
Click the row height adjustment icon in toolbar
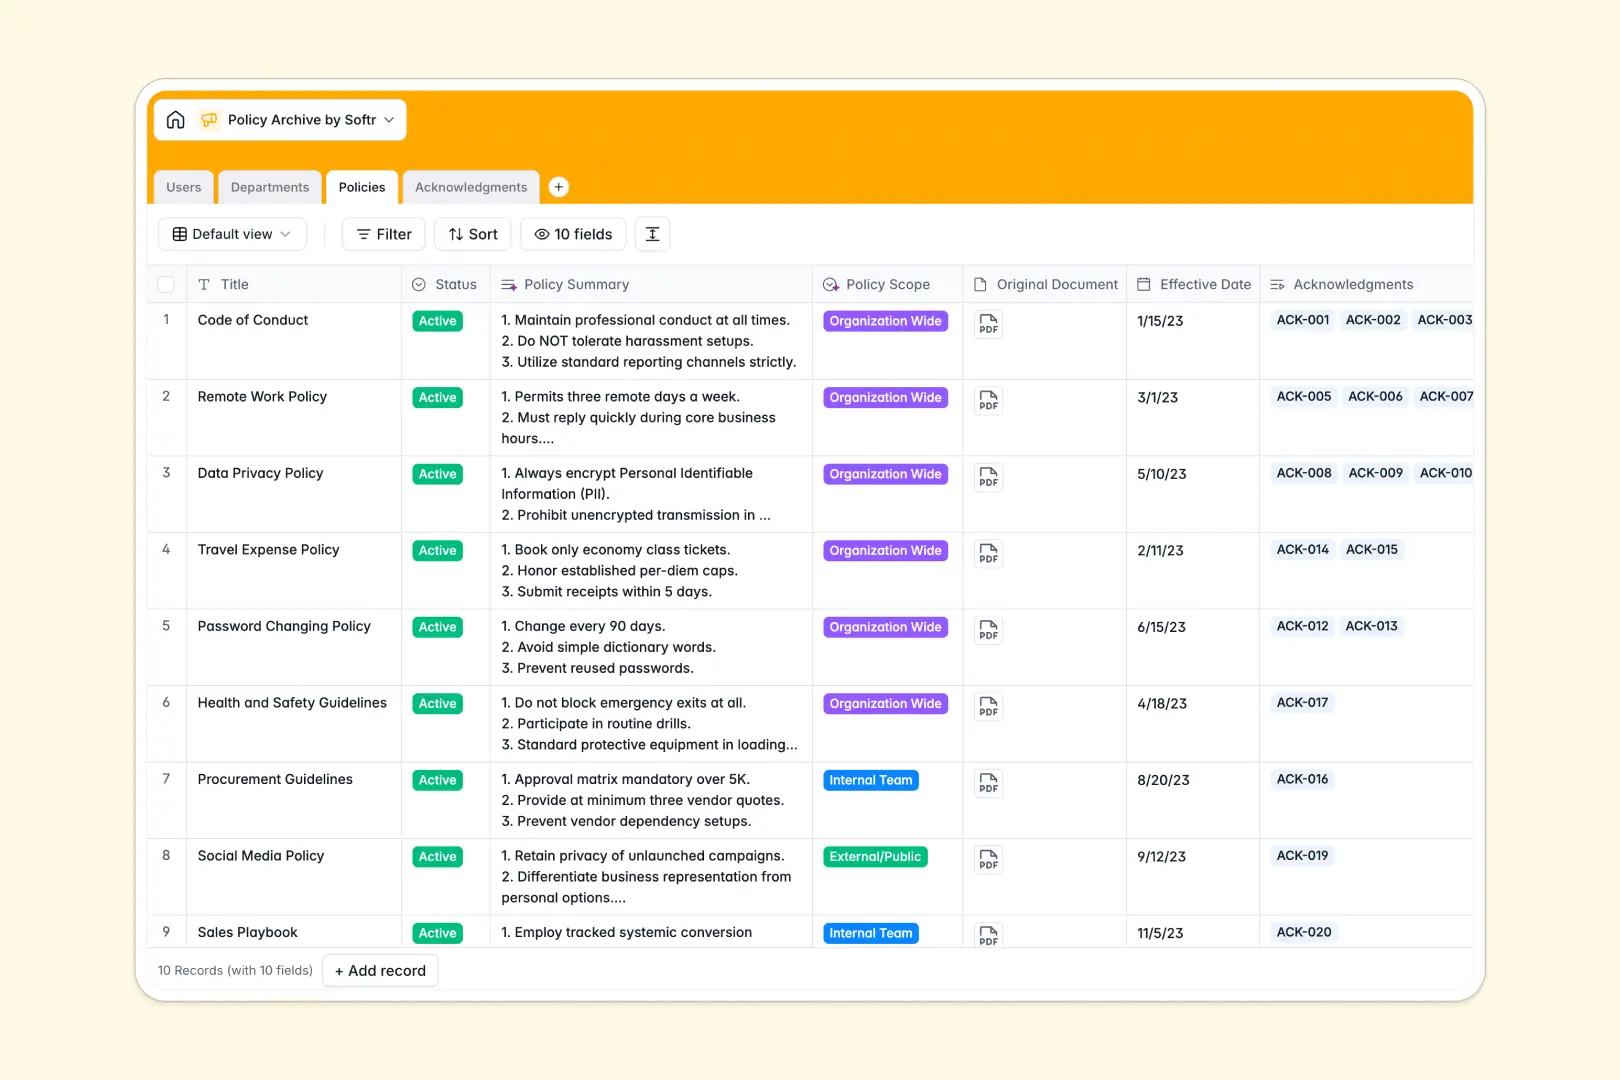click(652, 233)
